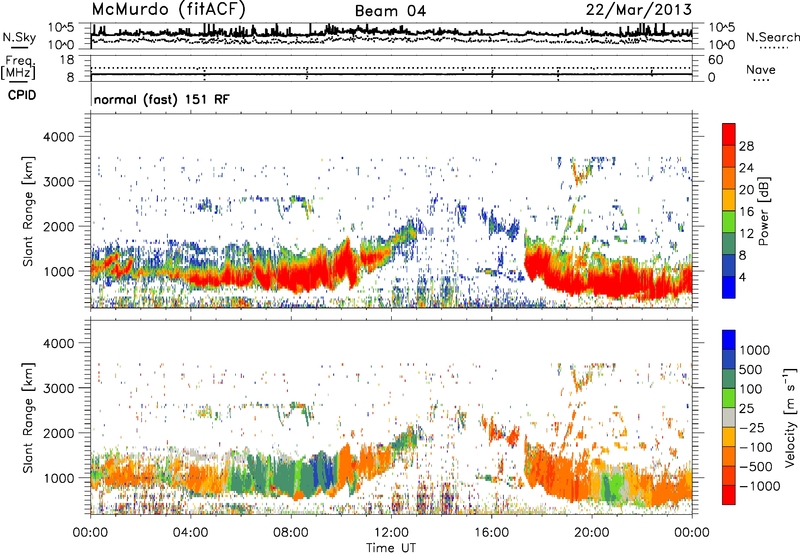Select the yellow 16–20 dB power swatch

tap(729, 200)
